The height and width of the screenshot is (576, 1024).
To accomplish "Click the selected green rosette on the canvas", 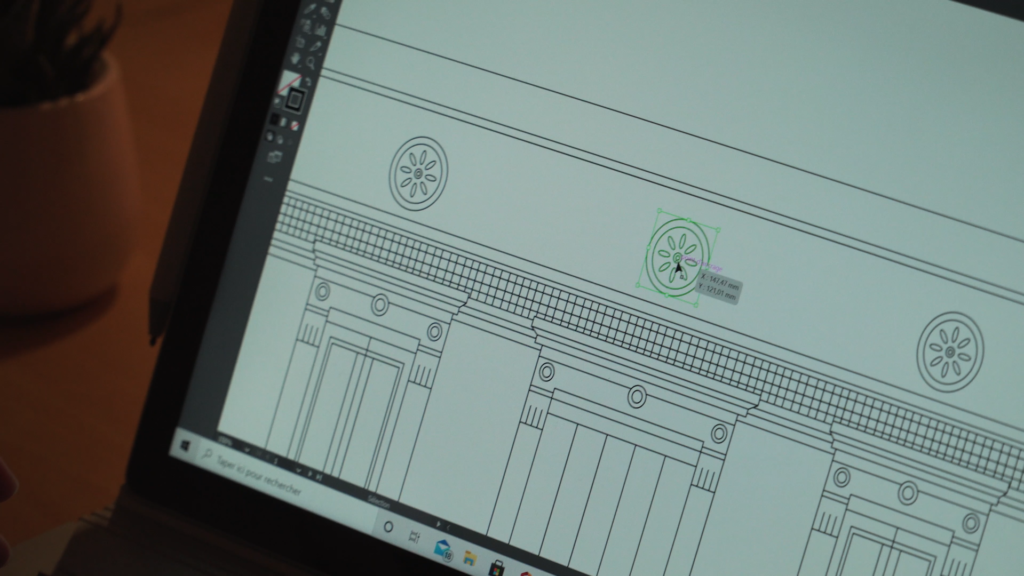I will [x=679, y=257].
